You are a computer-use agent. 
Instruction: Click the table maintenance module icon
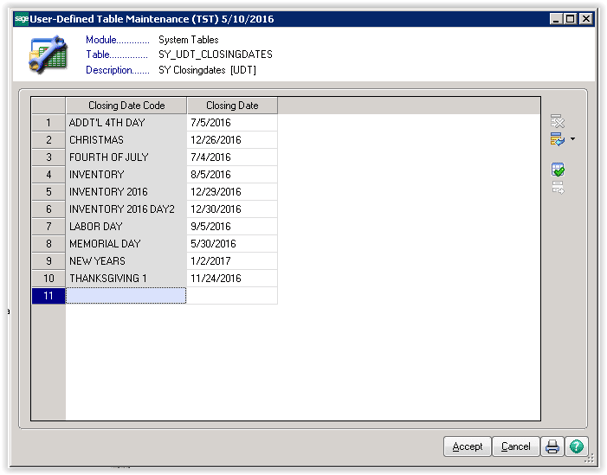[x=48, y=55]
